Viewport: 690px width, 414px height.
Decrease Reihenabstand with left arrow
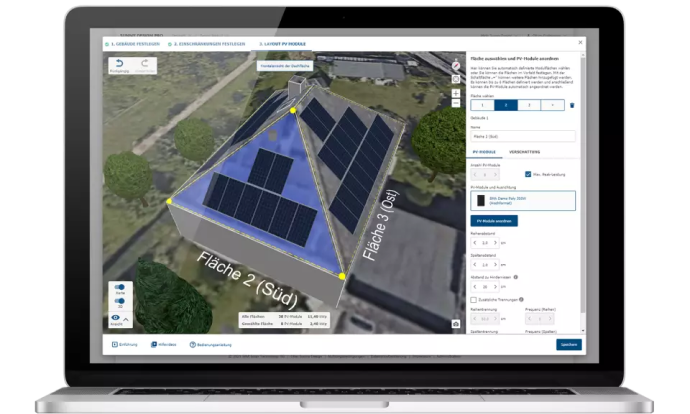point(475,243)
